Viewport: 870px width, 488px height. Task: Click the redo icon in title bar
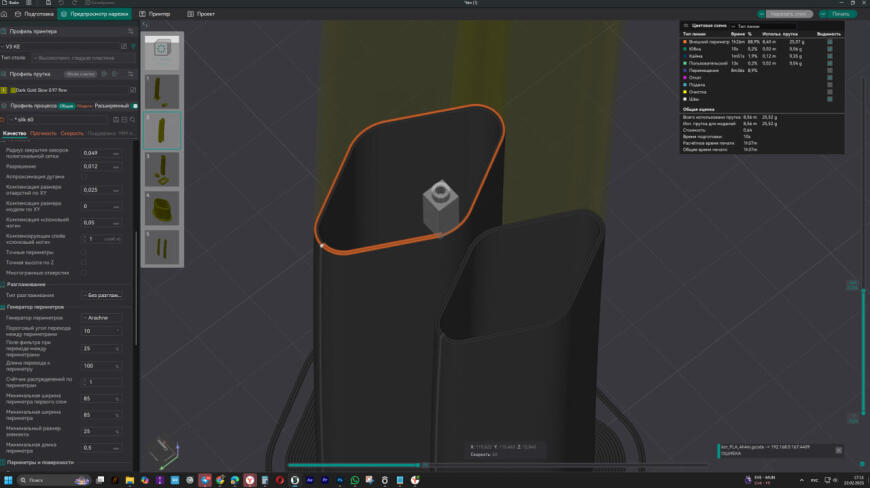tap(74, 3)
